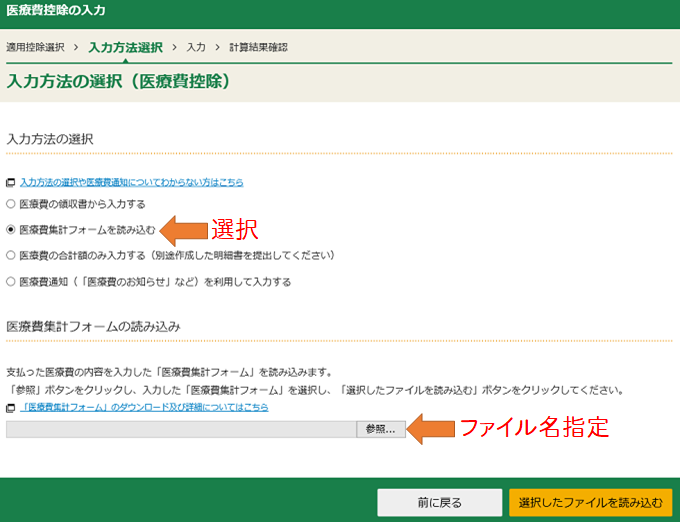Choose 医療費の合計額のみ入力する option
680x522 pixels.
(11, 255)
